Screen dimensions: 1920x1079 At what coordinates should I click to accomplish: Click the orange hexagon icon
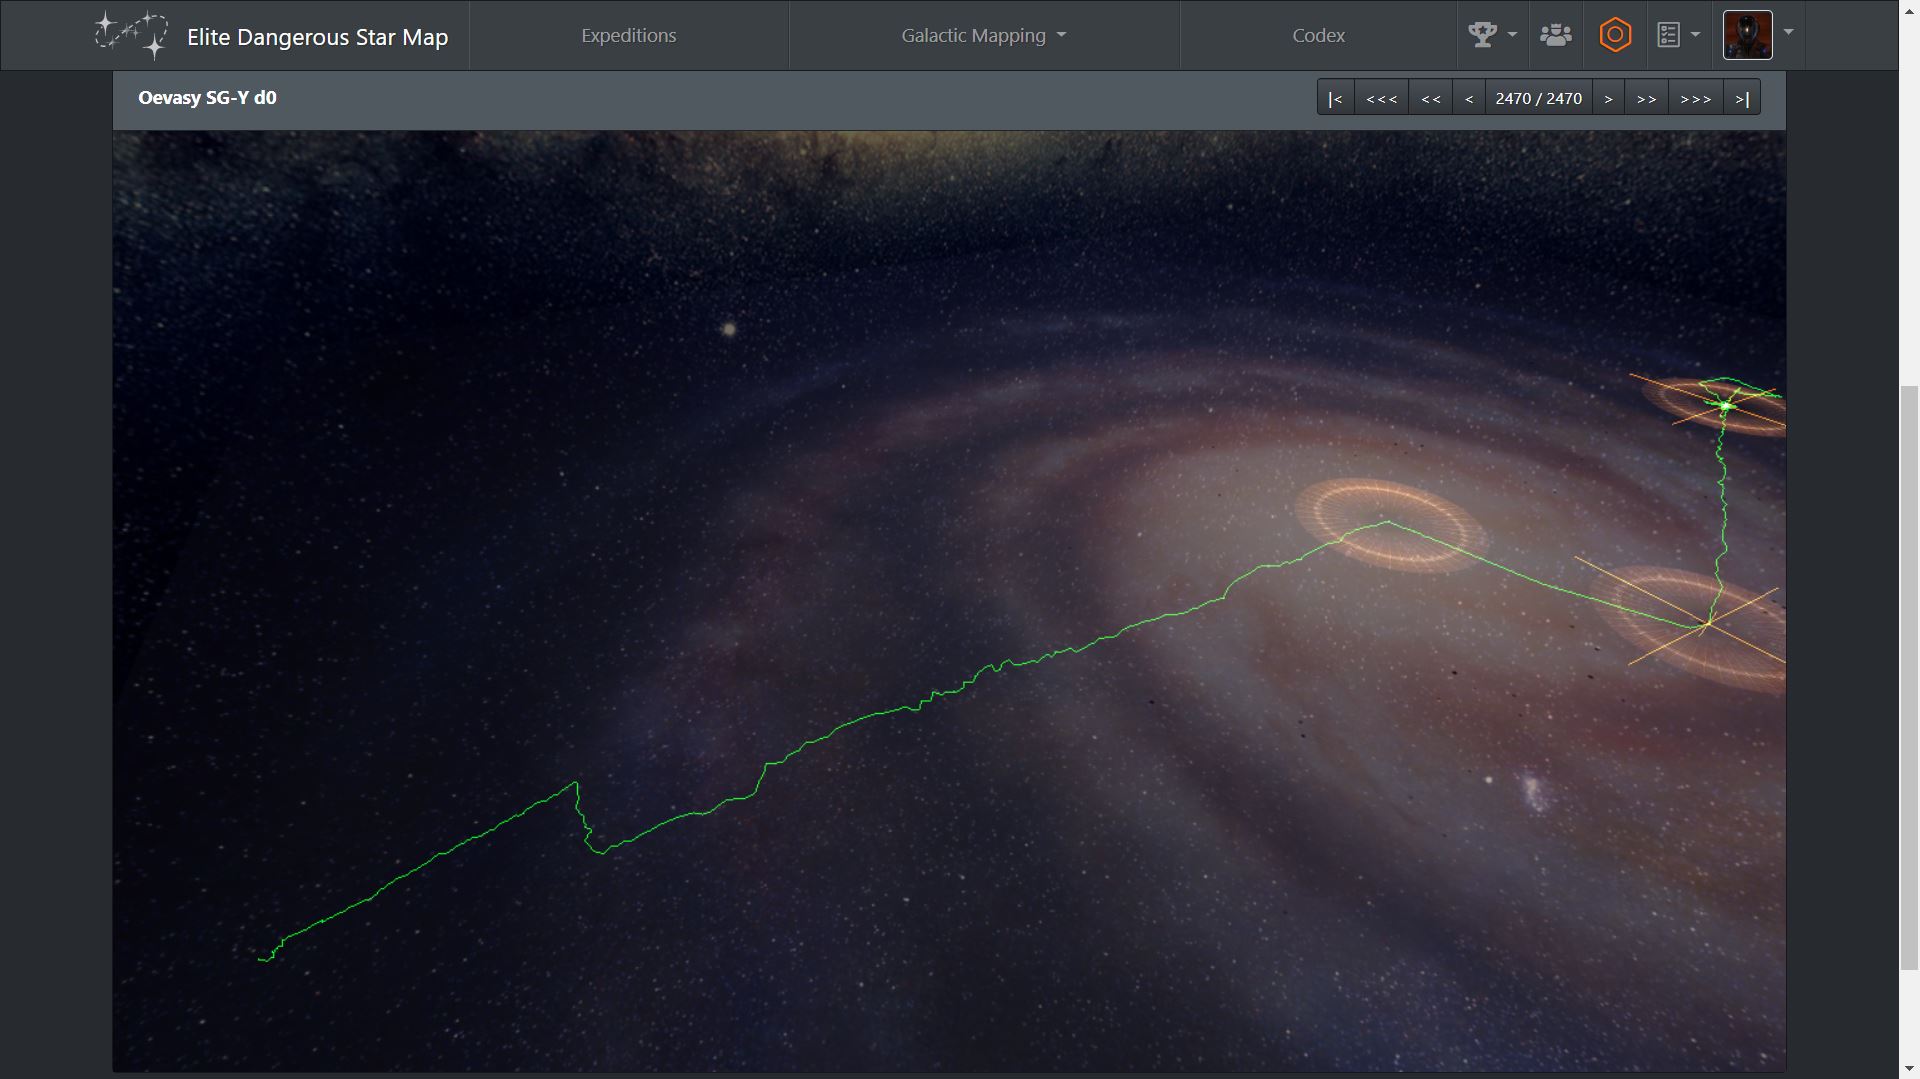click(1615, 35)
